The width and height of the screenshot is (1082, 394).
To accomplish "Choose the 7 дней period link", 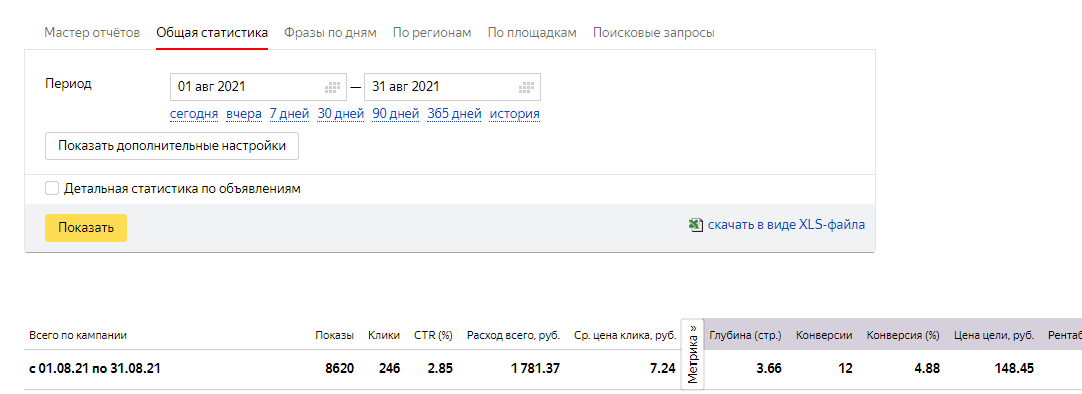I will point(289,114).
